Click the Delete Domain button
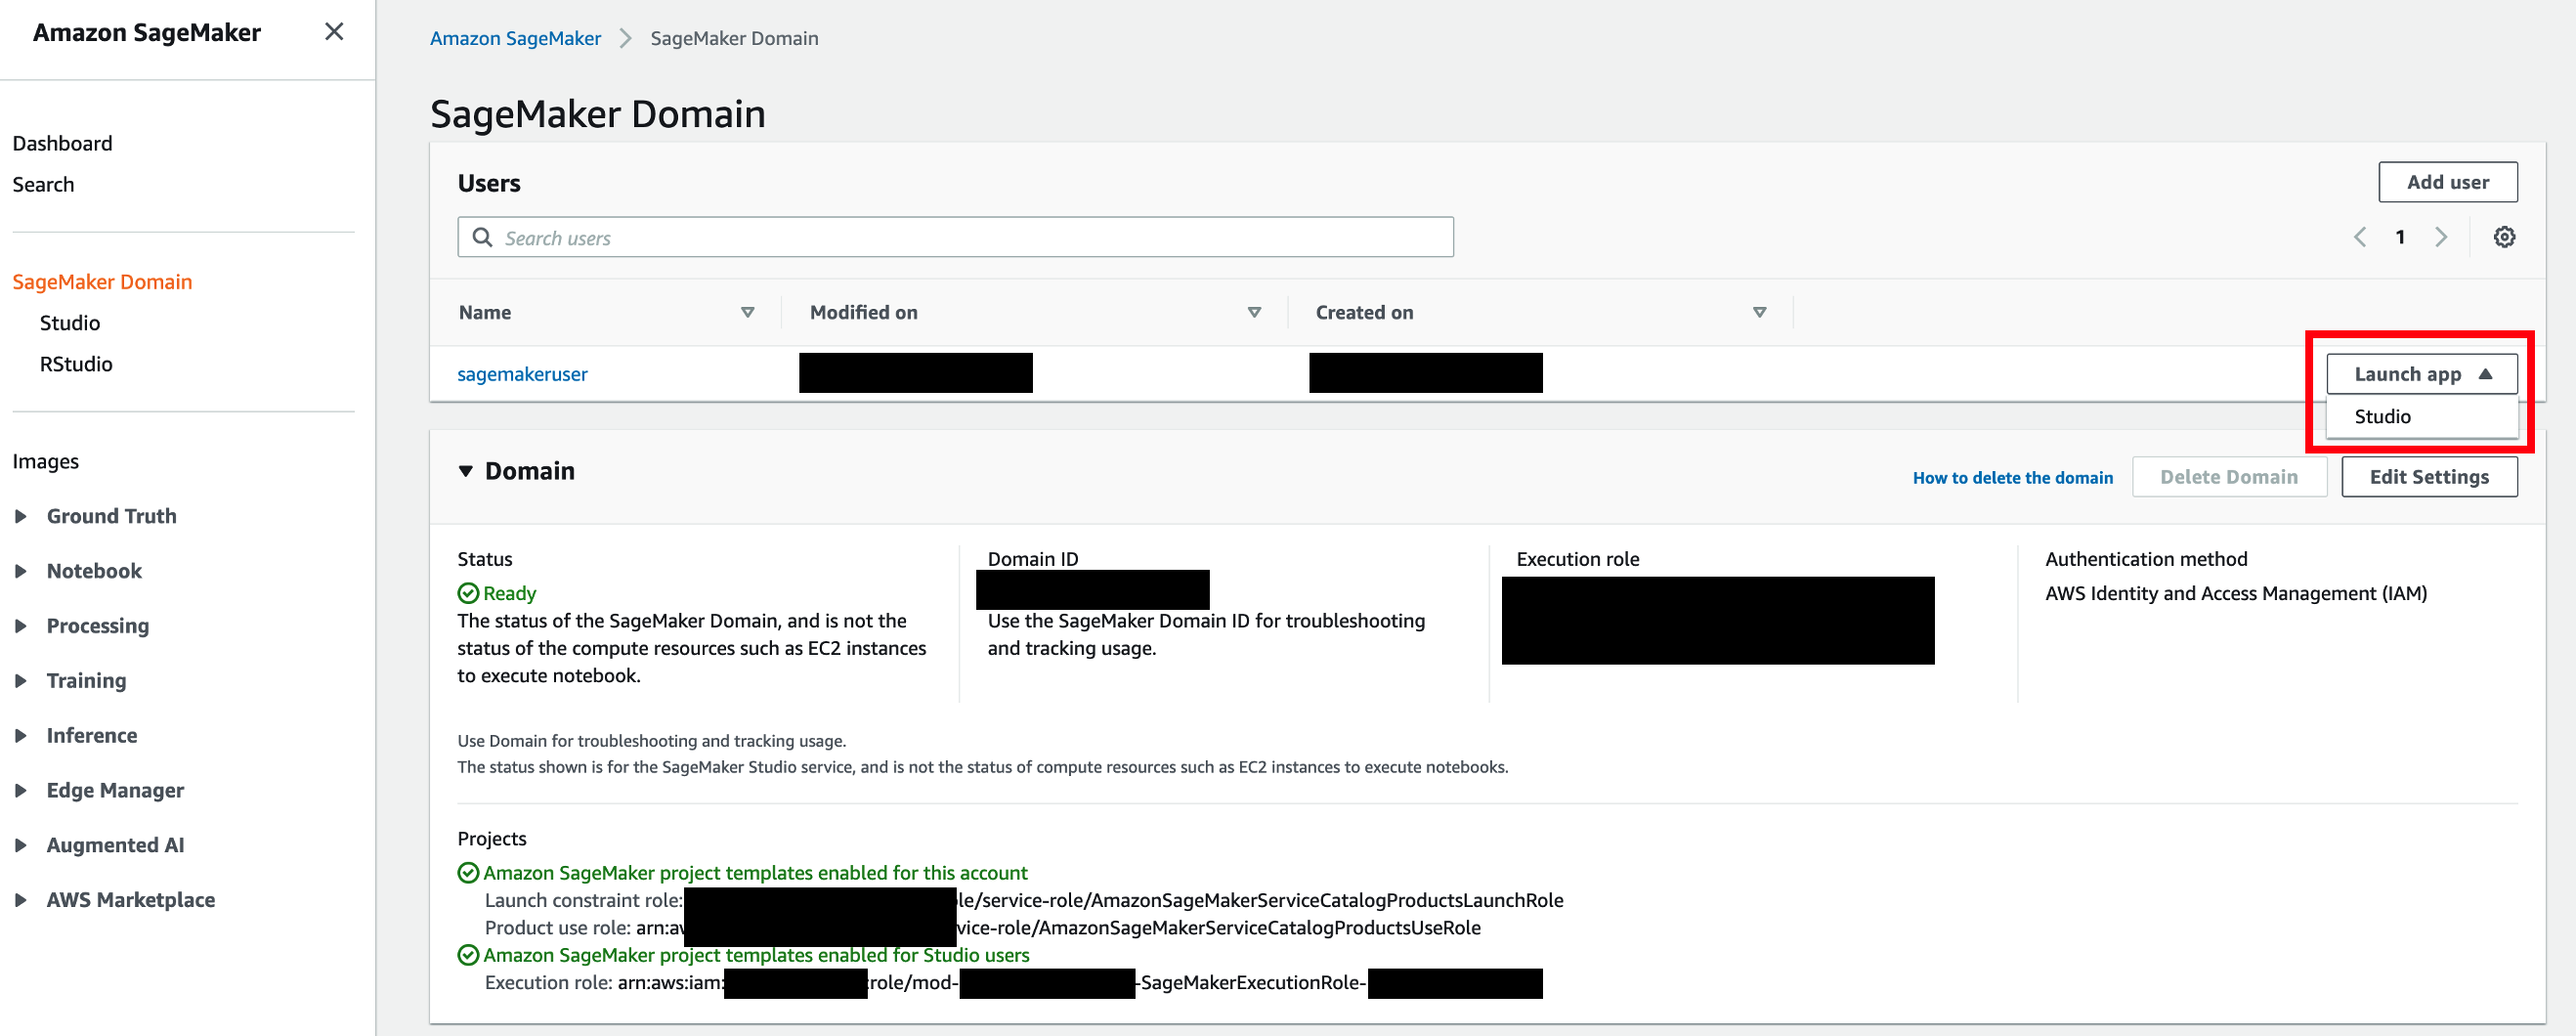This screenshot has width=2576, height=1036. pos(2228,477)
